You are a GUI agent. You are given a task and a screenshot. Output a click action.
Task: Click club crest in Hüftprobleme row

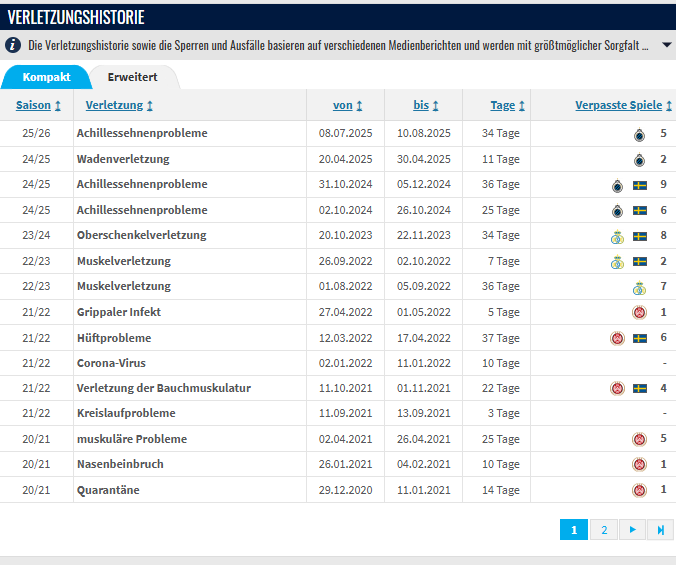pos(617,338)
